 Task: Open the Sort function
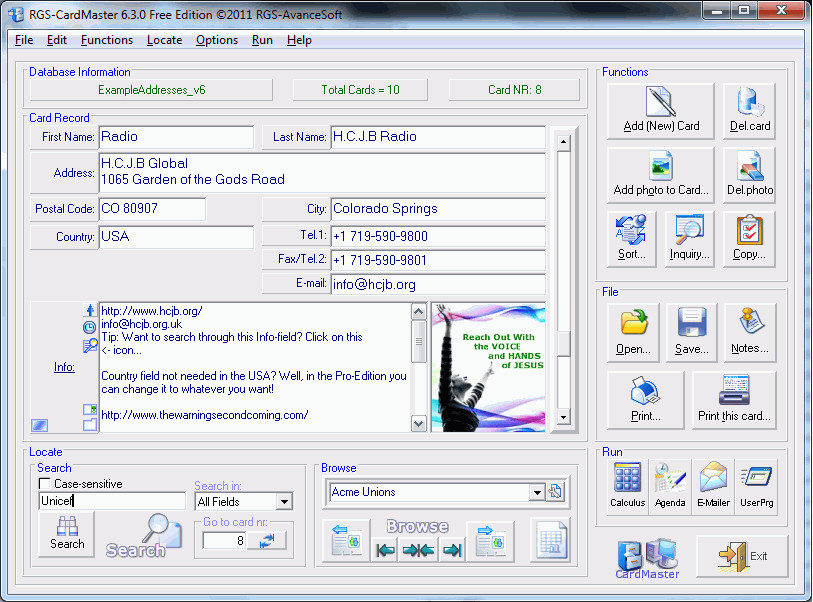pyautogui.click(x=631, y=239)
